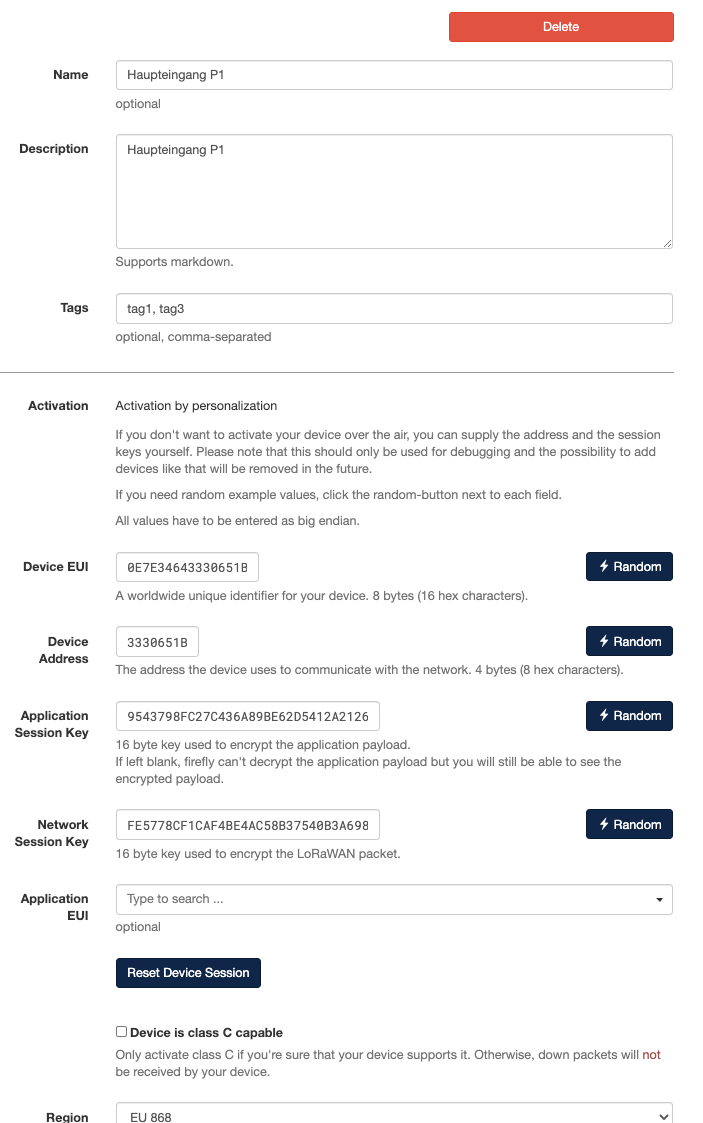Expand the Region EU 868 dropdown
This screenshot has width=703, height=1123.
pos(394,1116)
